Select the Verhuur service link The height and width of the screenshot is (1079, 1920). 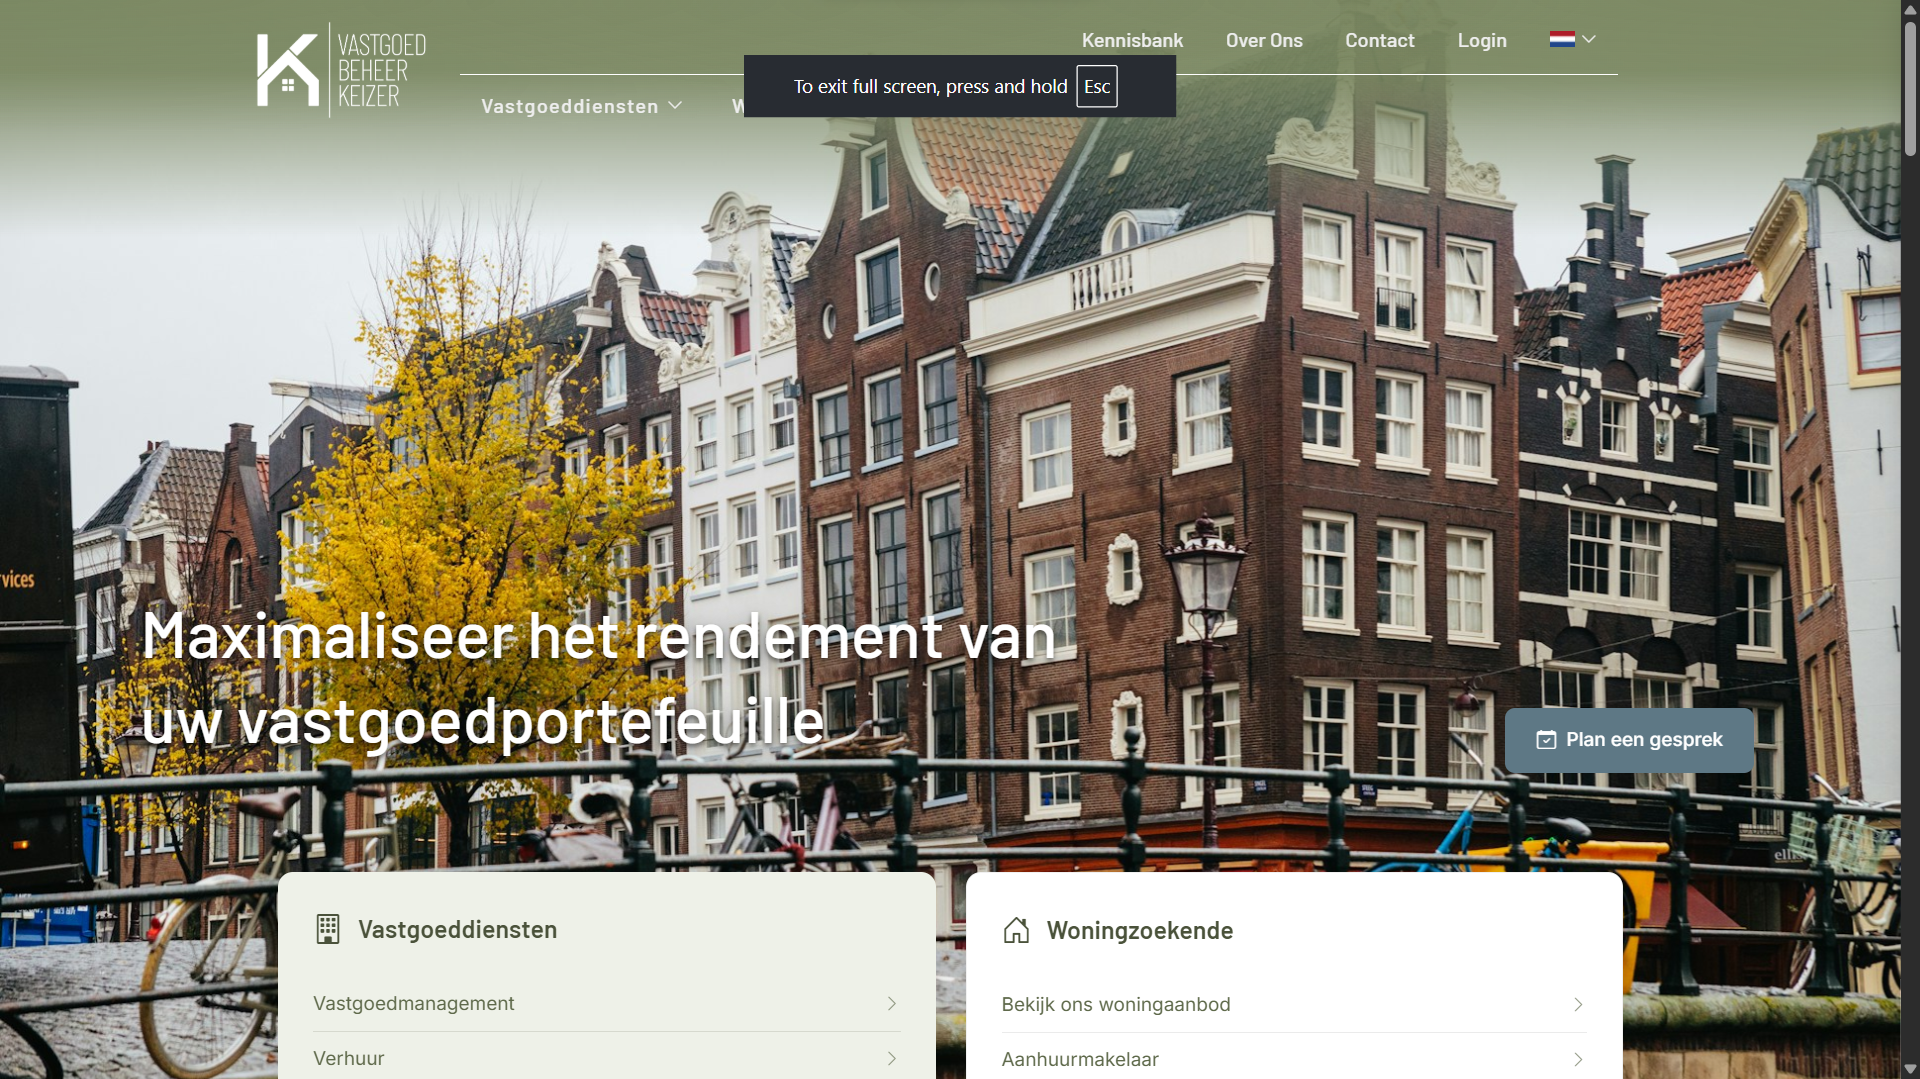point(349,1058)
